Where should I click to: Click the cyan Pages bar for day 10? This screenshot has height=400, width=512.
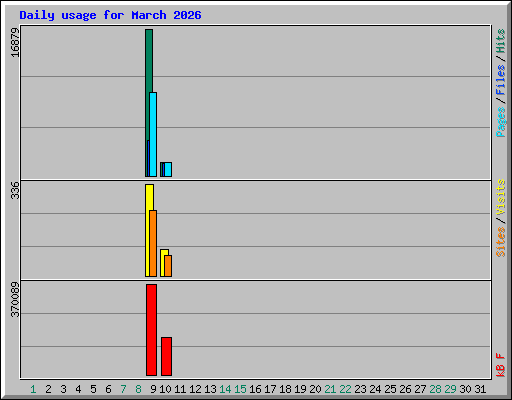(x=168, y=169)
